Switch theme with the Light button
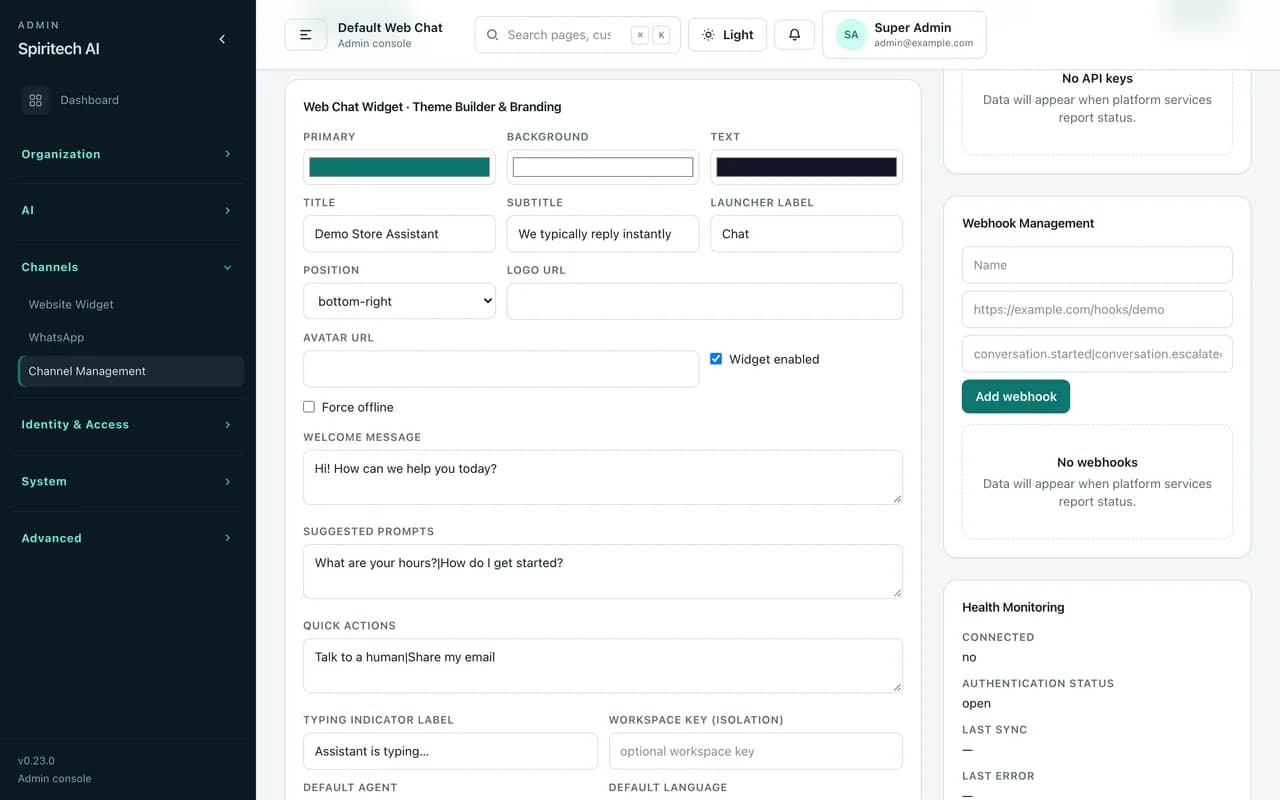Screen dimensions: 1280x800 click(x=727, y=34)
